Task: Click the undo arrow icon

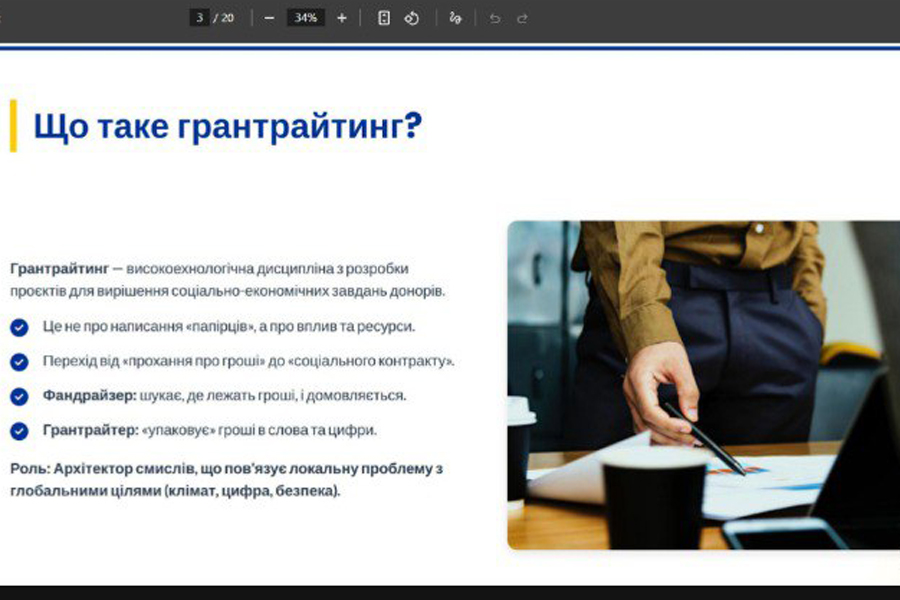Action: 495,19
